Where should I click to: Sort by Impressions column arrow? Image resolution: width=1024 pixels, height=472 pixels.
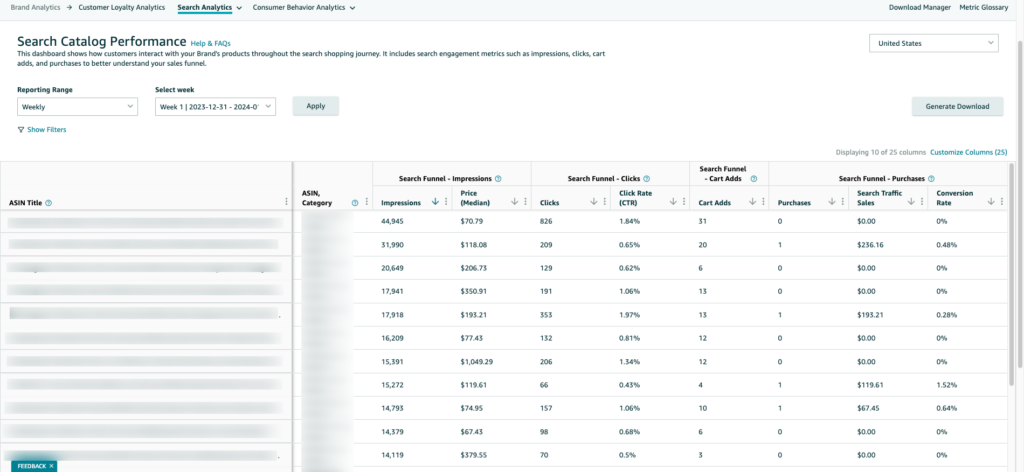(x=436, y=202)
